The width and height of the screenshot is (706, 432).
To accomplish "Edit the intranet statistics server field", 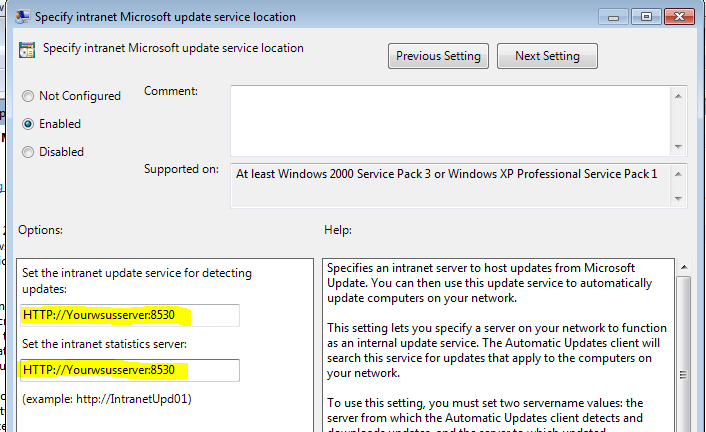I will point(130,370).
